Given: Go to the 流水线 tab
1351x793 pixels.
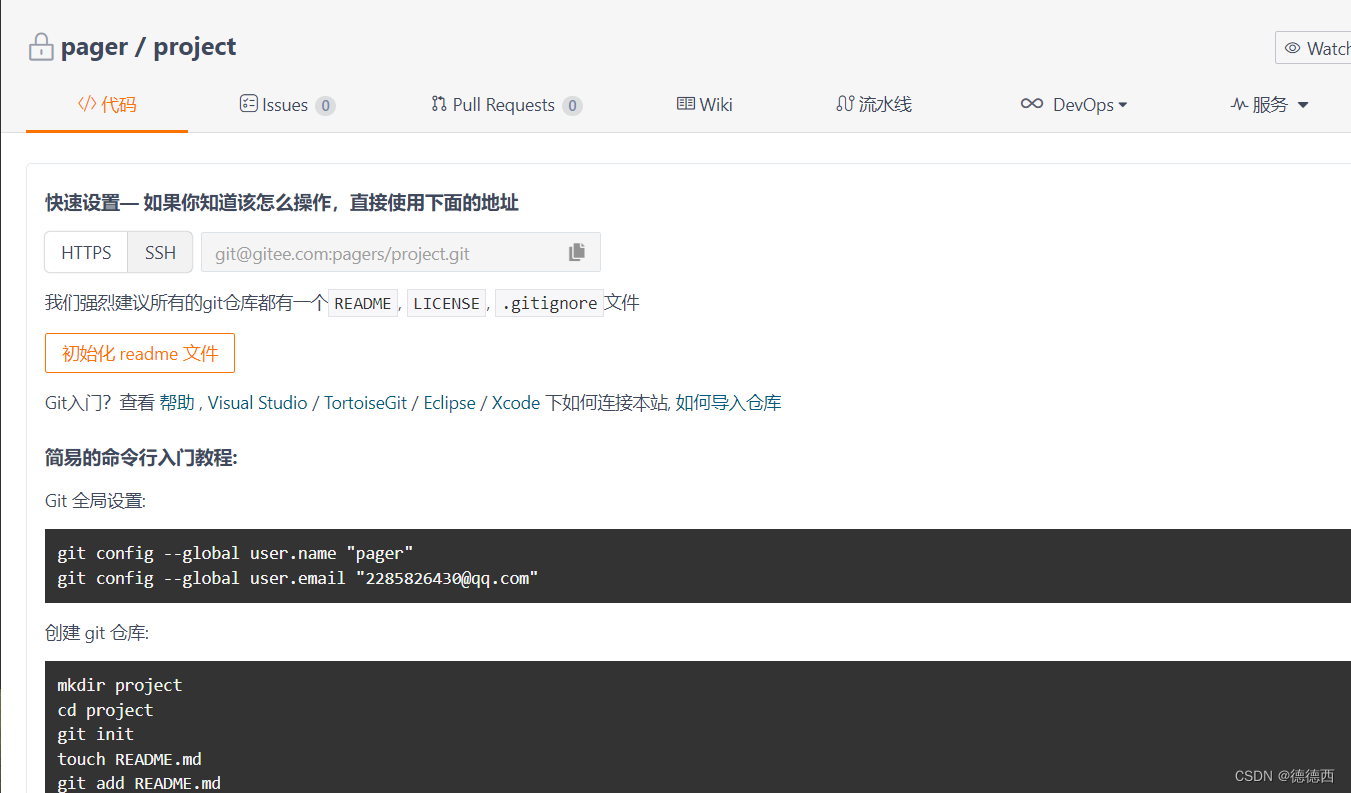Looking at the screenshot, I should click(874, 105).
